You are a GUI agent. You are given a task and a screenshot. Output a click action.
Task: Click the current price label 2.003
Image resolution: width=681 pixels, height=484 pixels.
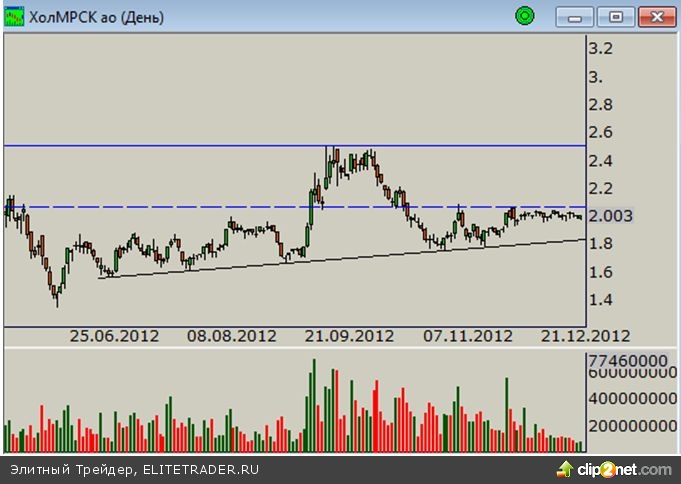tap(610, 216)
